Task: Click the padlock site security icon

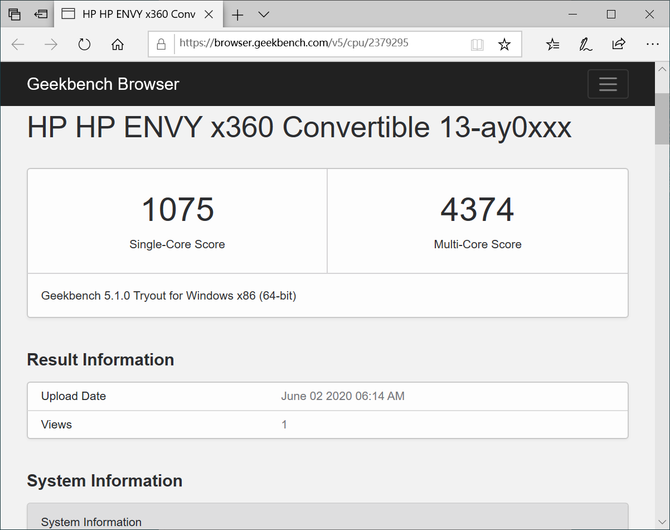Action: pyautogui.click(x=161, y=44)
